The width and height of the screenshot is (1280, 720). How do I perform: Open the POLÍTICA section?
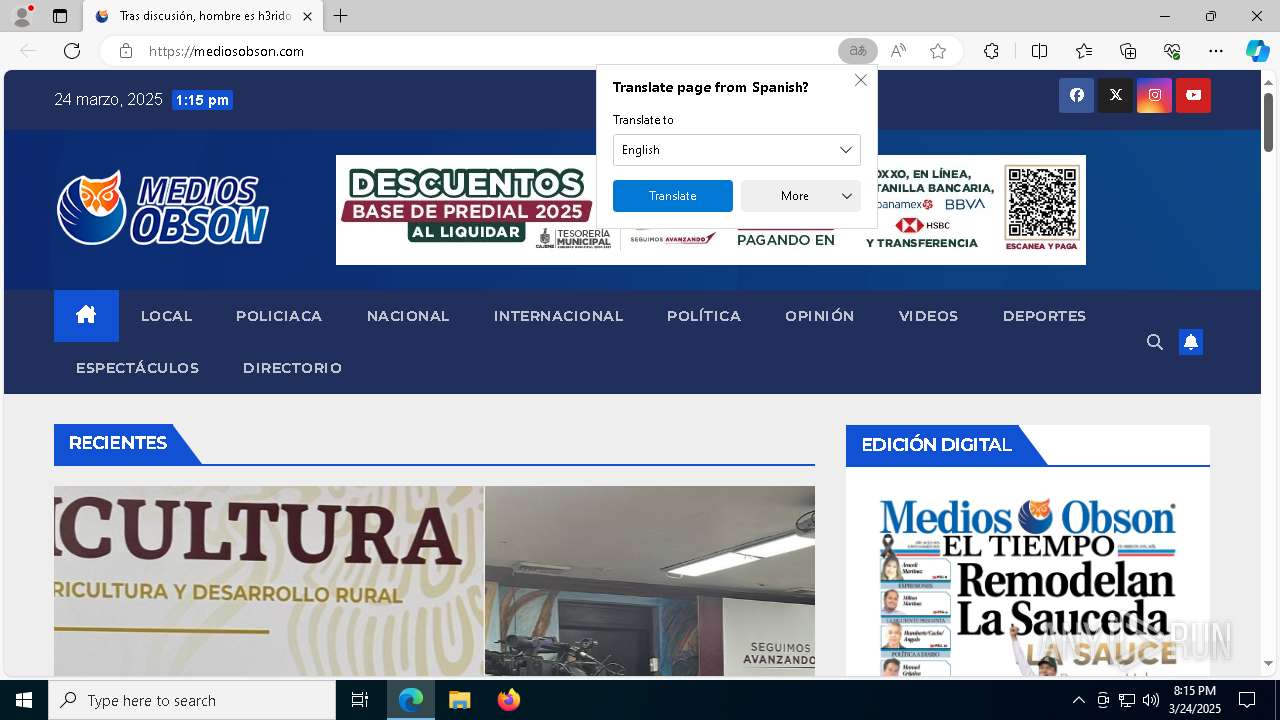click(x=704, y=316)
